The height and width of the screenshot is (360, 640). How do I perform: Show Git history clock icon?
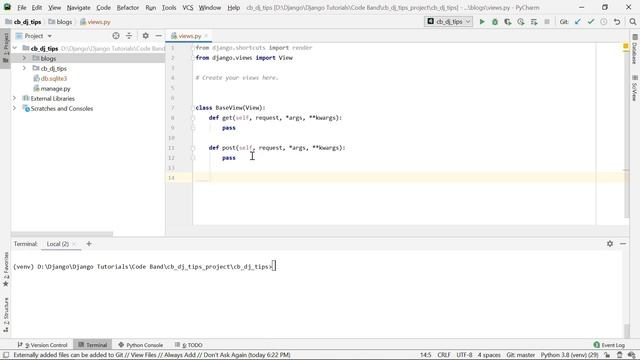point(604,22)
